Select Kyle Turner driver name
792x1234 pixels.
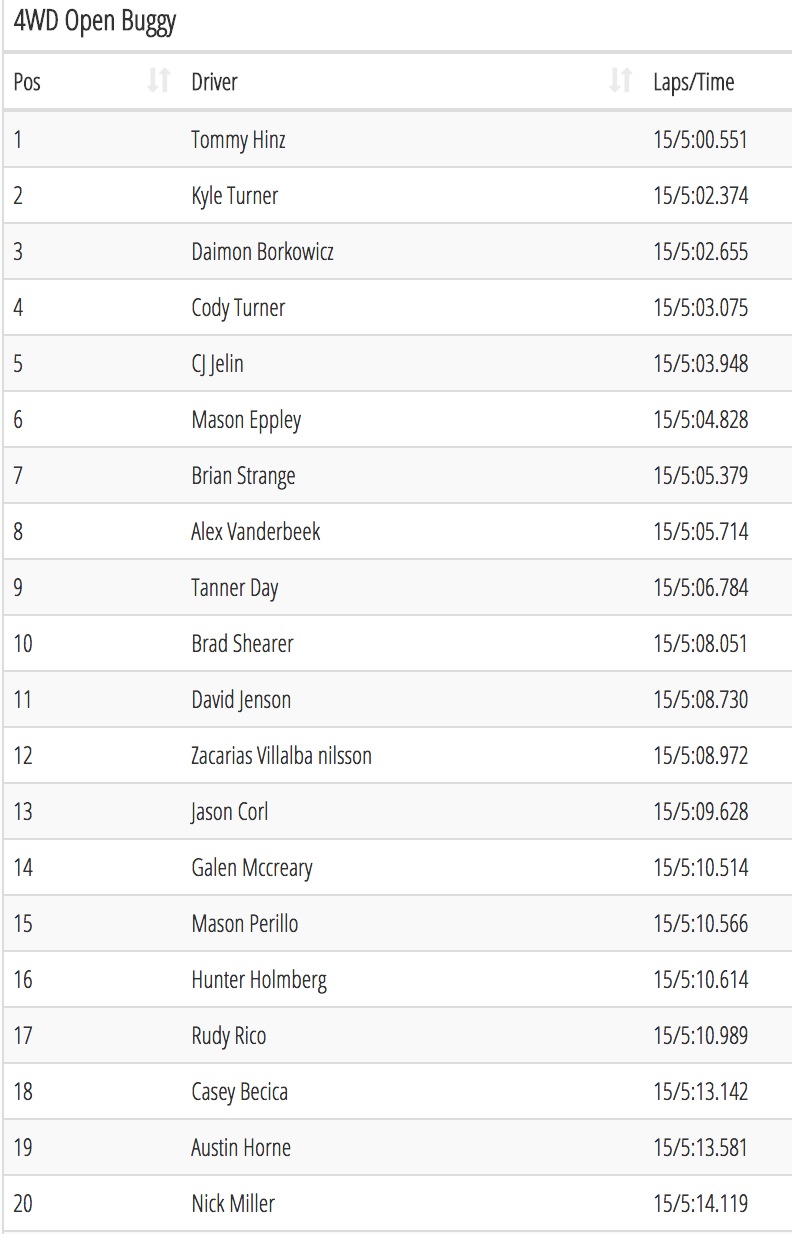234,196
